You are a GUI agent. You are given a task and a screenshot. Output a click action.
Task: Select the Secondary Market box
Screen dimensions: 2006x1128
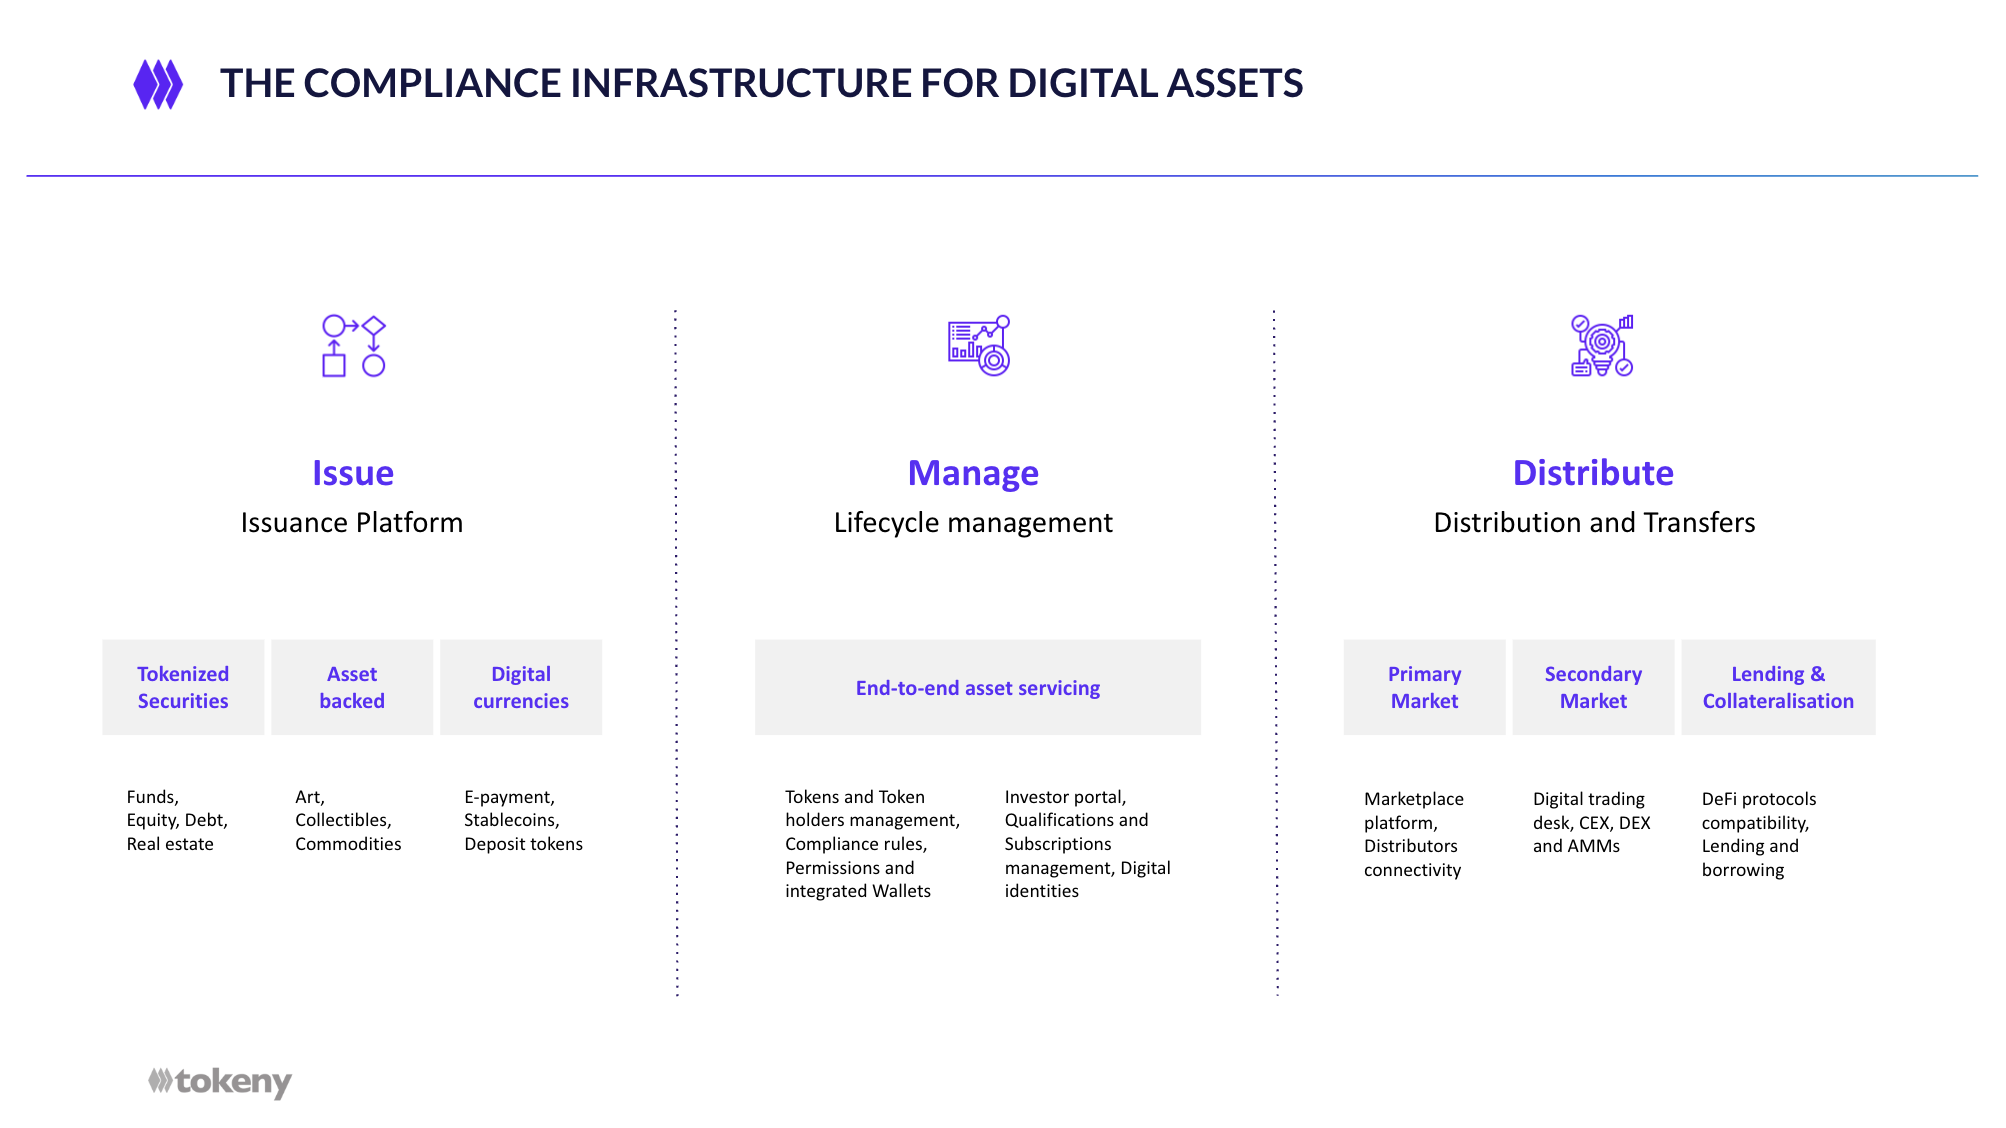(1593, 688)
